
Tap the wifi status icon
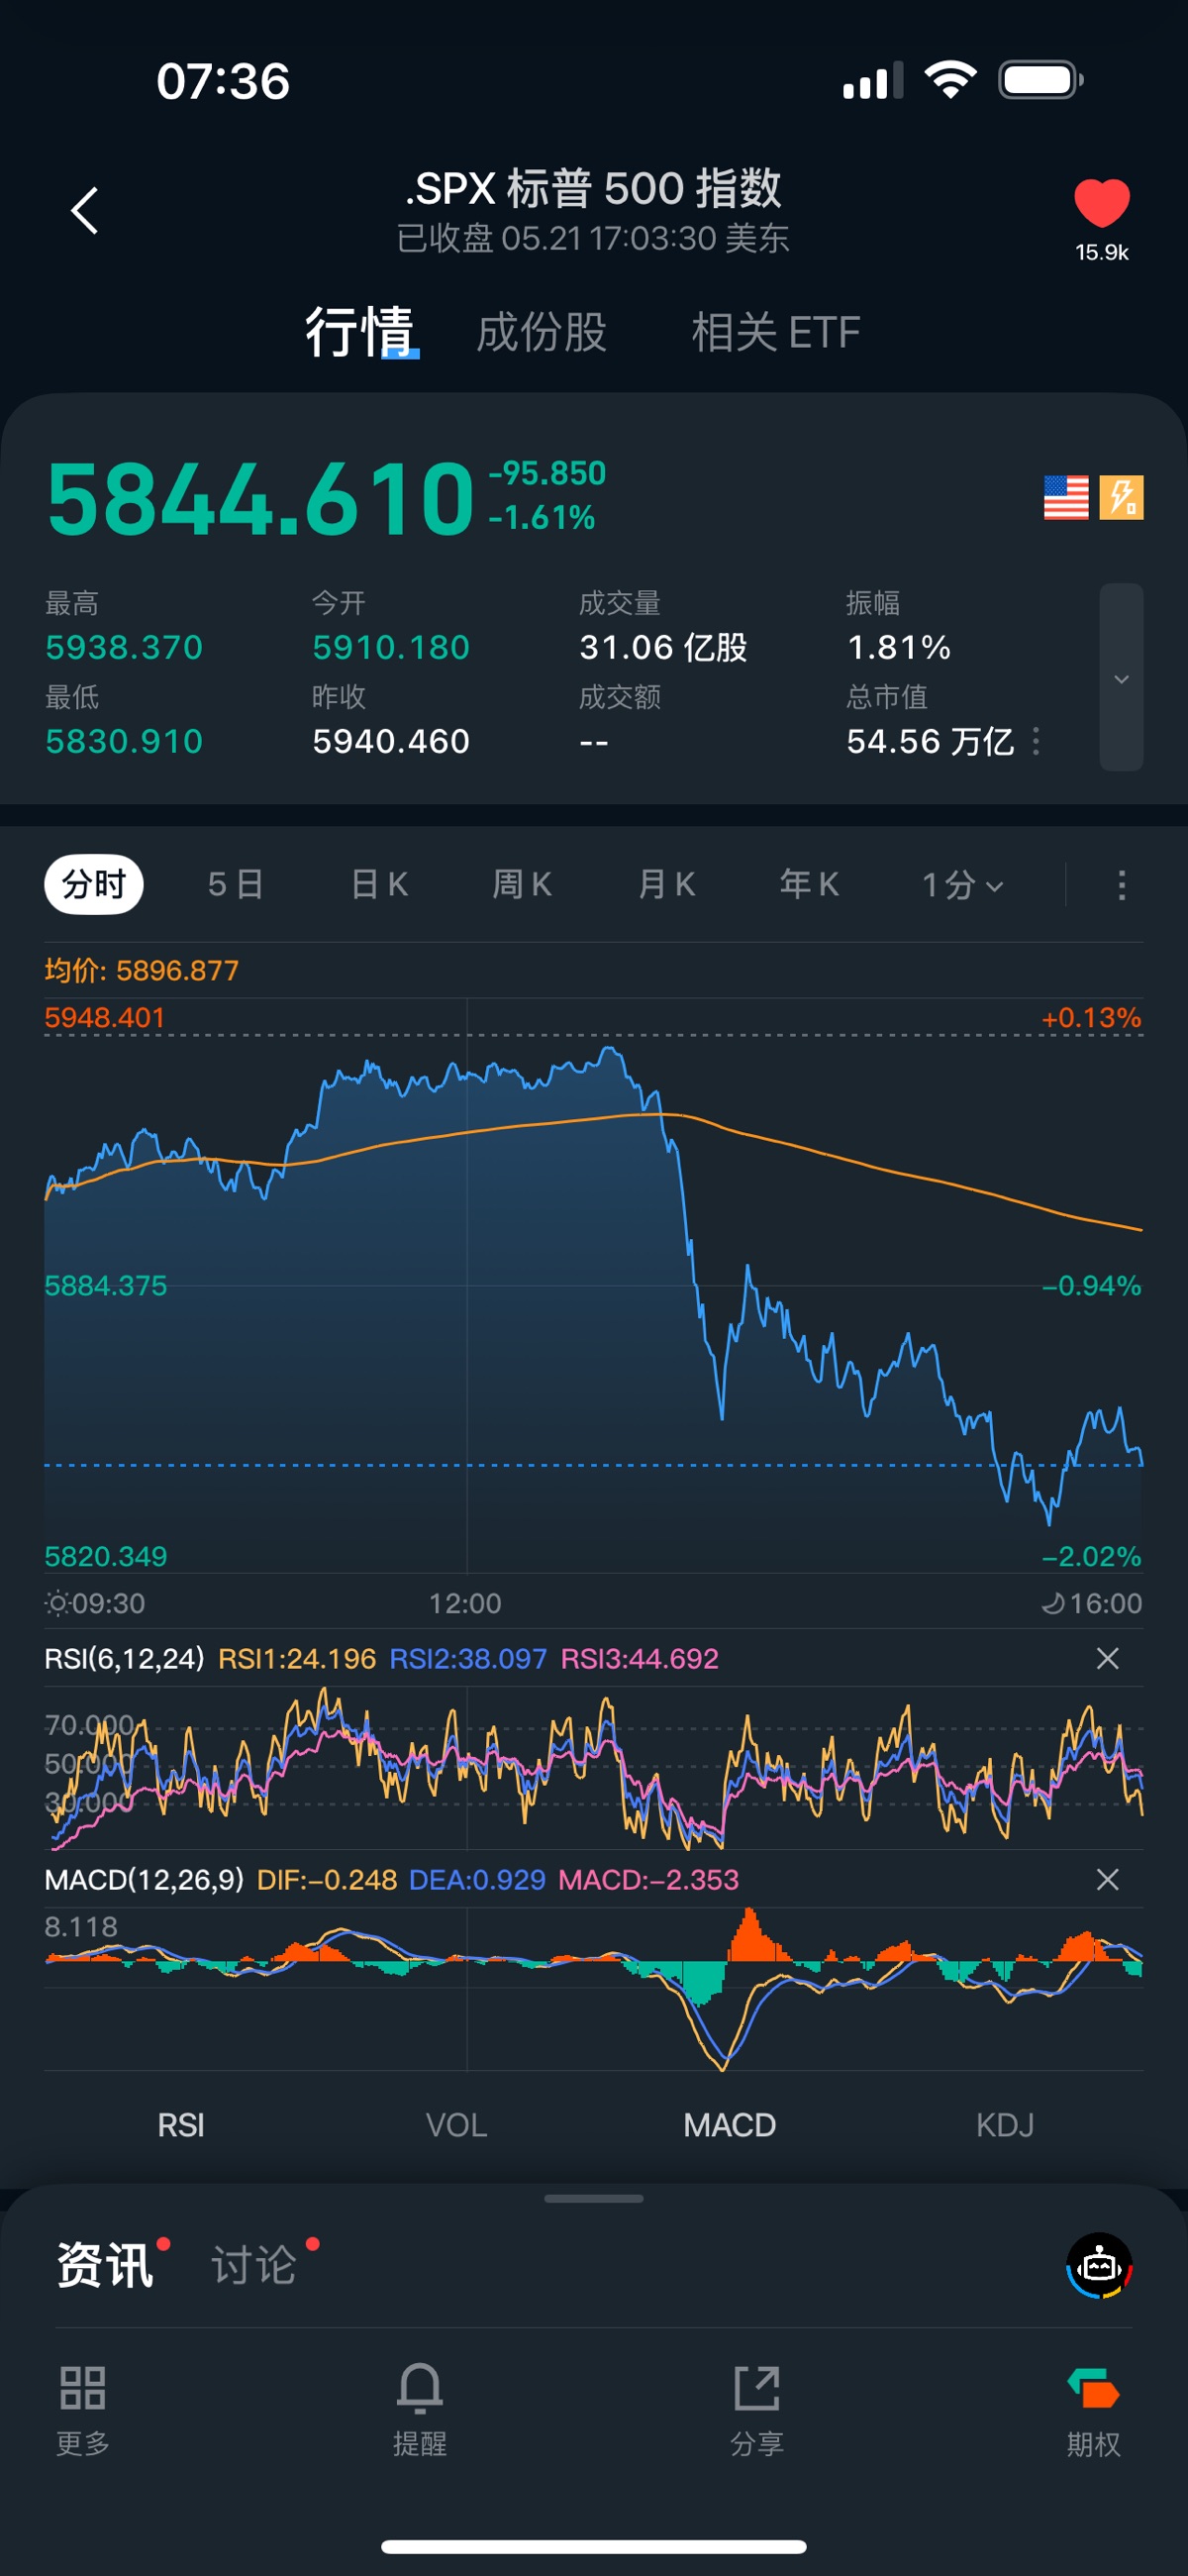pyautogui.click(x=950, y=80)
